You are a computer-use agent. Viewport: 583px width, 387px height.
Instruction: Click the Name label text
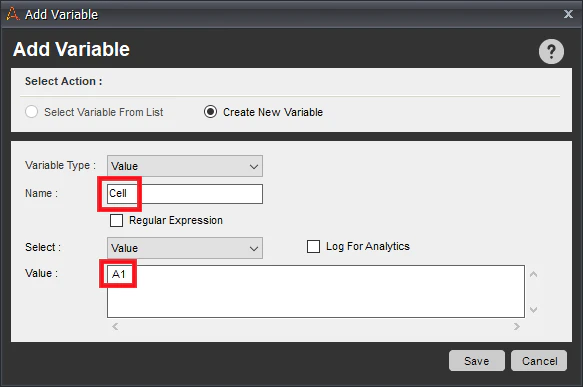(x=41, y=193)
